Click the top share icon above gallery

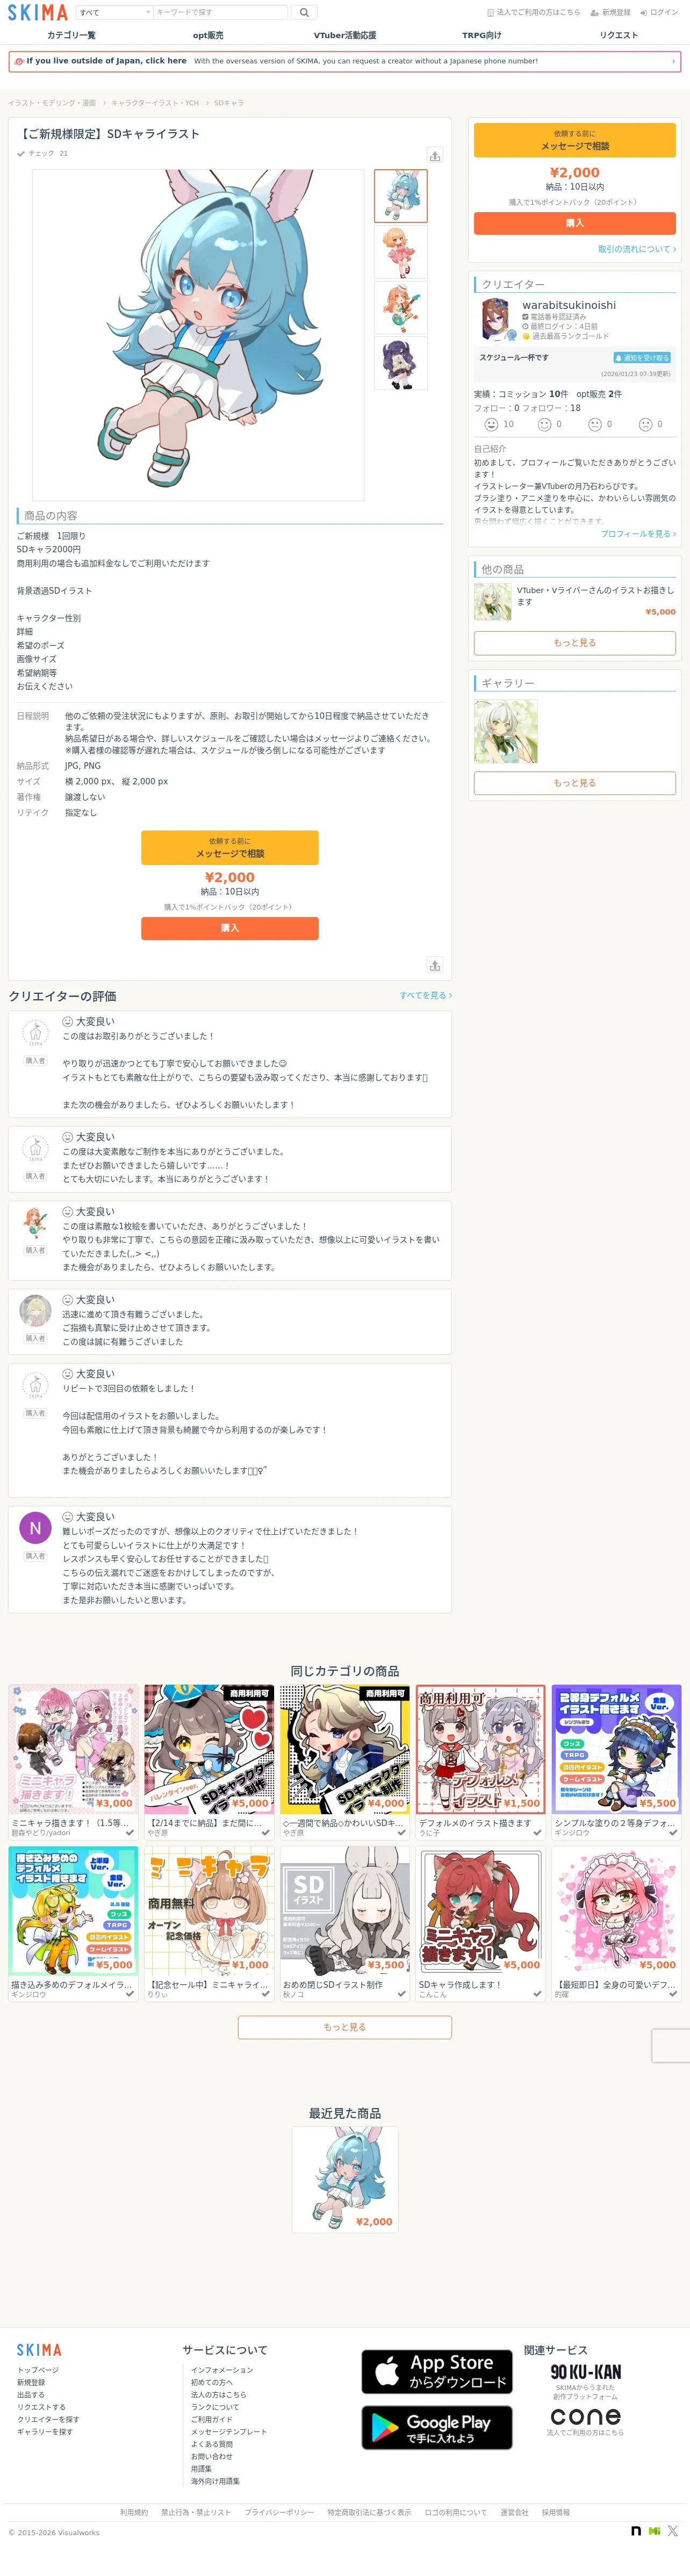pos(434,156)
